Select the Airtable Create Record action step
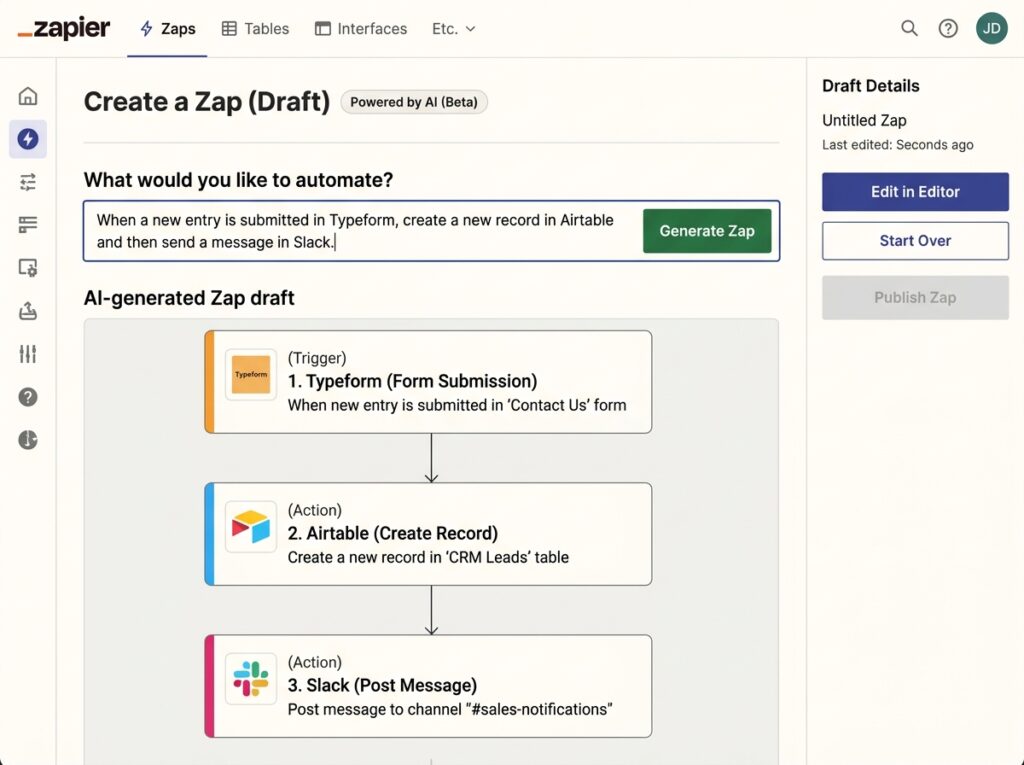 pyautogui.click(x=428, y=534)
